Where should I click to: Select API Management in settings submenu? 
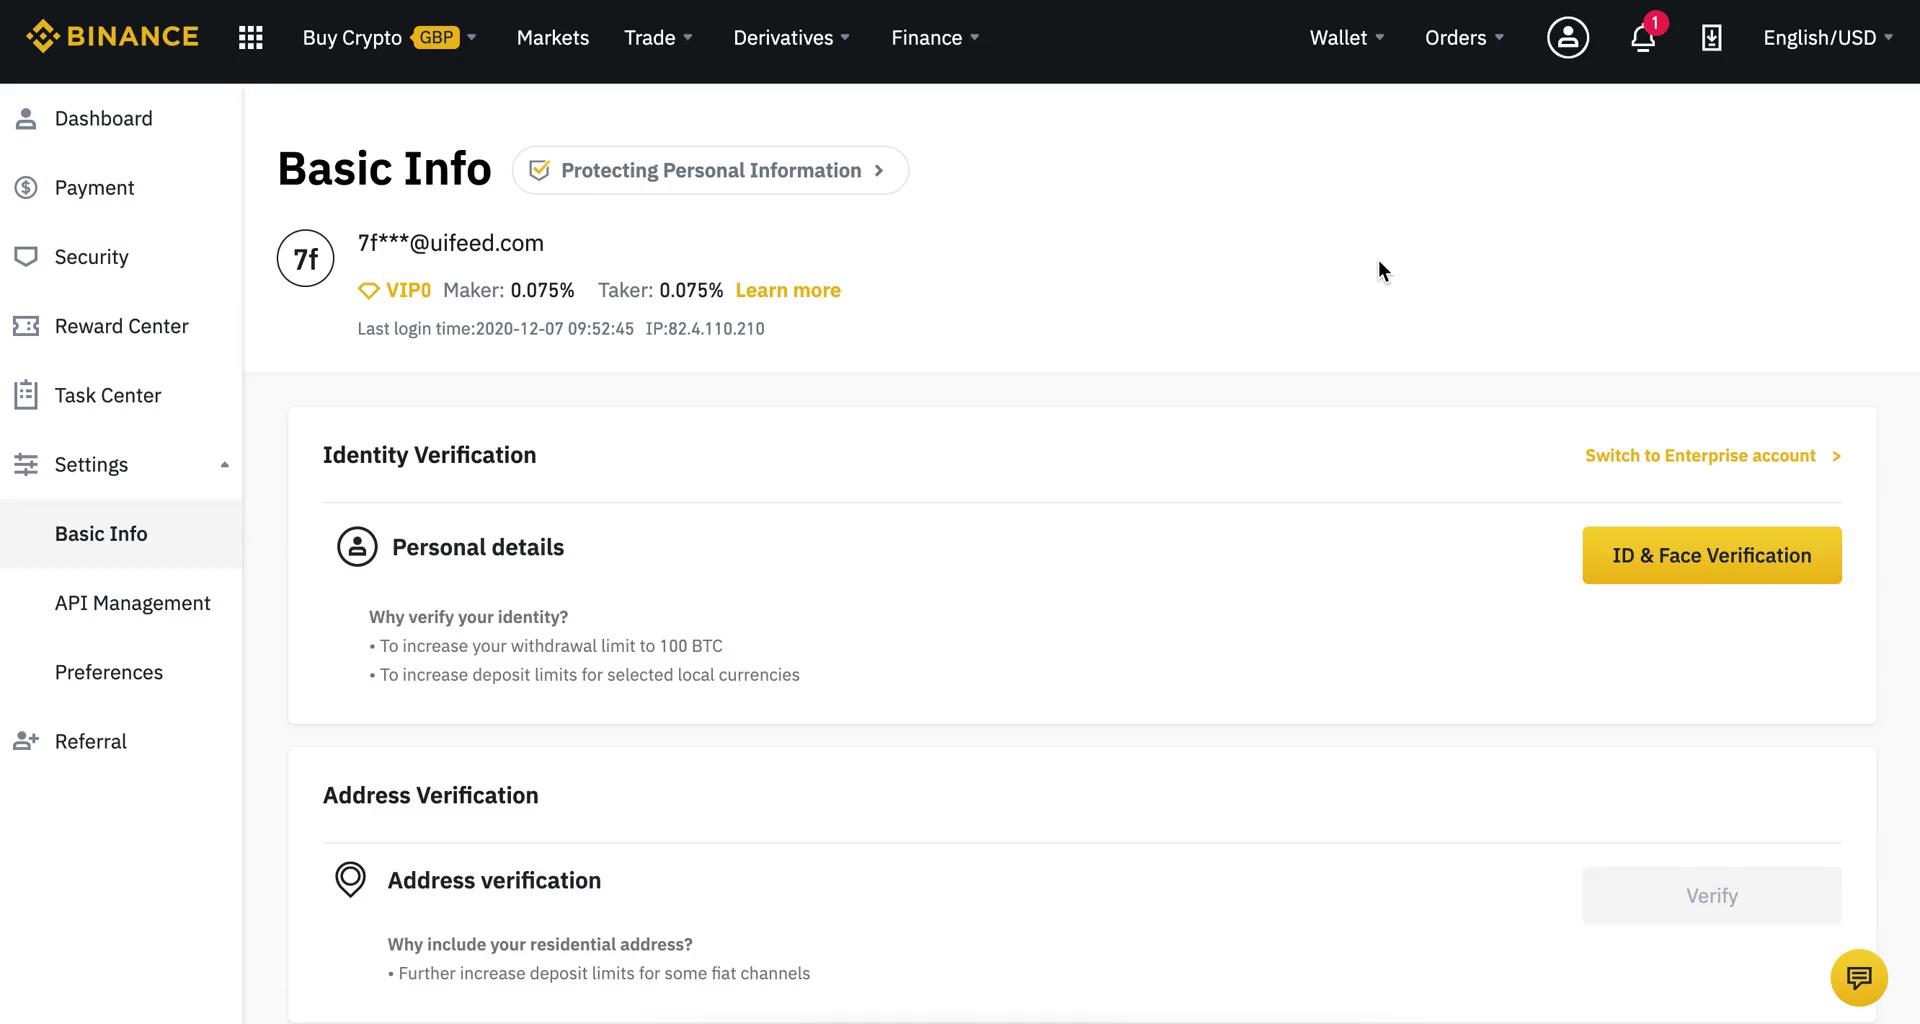[121, 603]
